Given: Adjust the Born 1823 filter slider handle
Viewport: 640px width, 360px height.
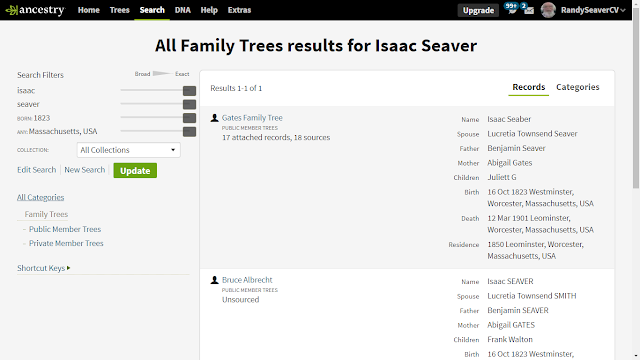Looking at the screenshot, I should 189,118.
